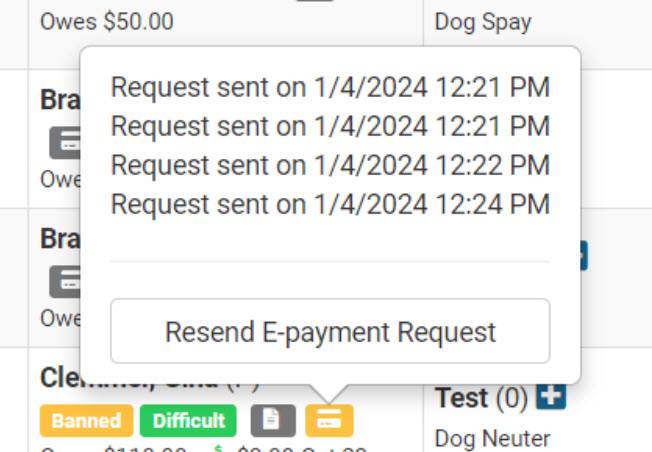The height and width of the screenshot is (452, 652).
Task: Click the blue plus icon beside Test
Action: pyautogui.click(x=551, y=398)
